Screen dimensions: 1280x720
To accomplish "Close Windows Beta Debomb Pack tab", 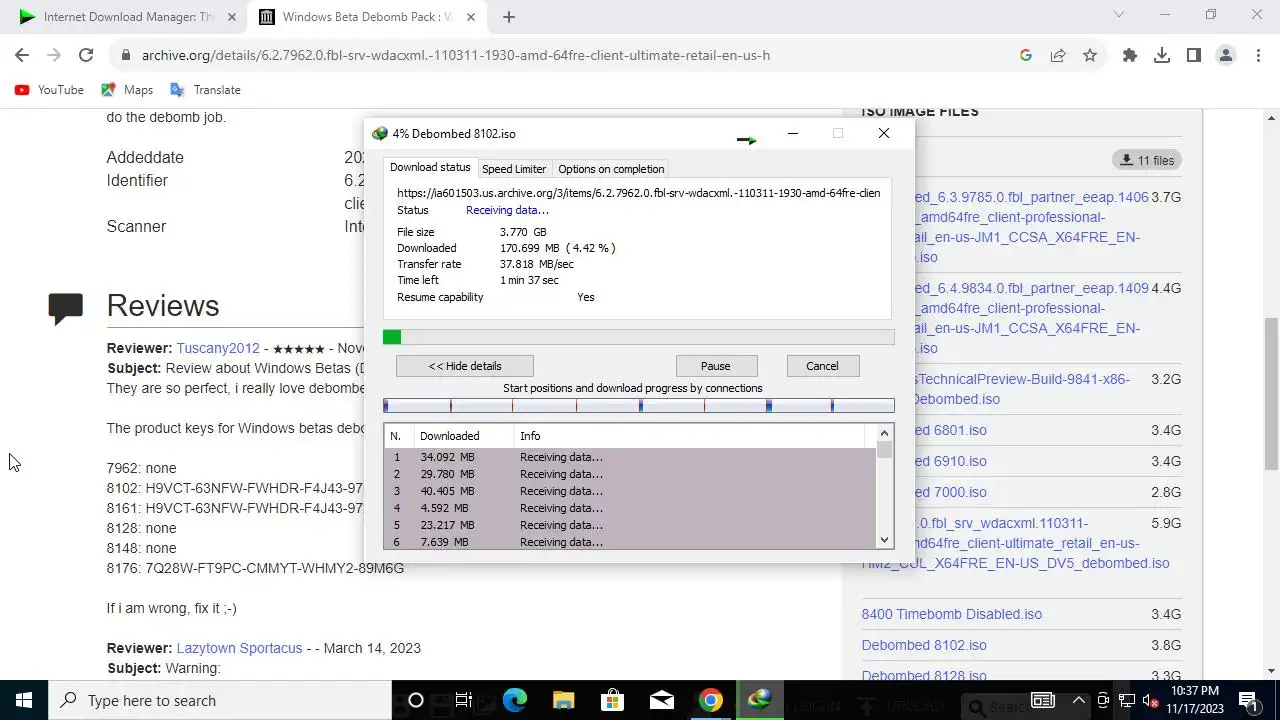I will [x=471, y=17].
